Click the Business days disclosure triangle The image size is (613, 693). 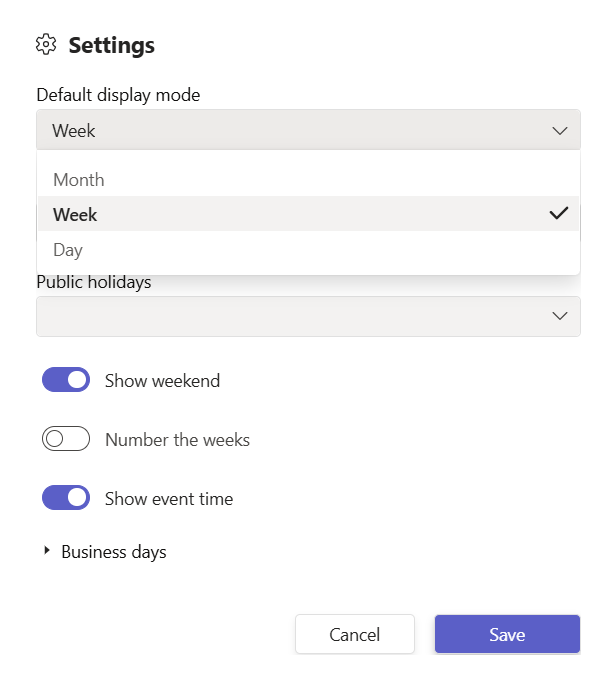(46, 551)
